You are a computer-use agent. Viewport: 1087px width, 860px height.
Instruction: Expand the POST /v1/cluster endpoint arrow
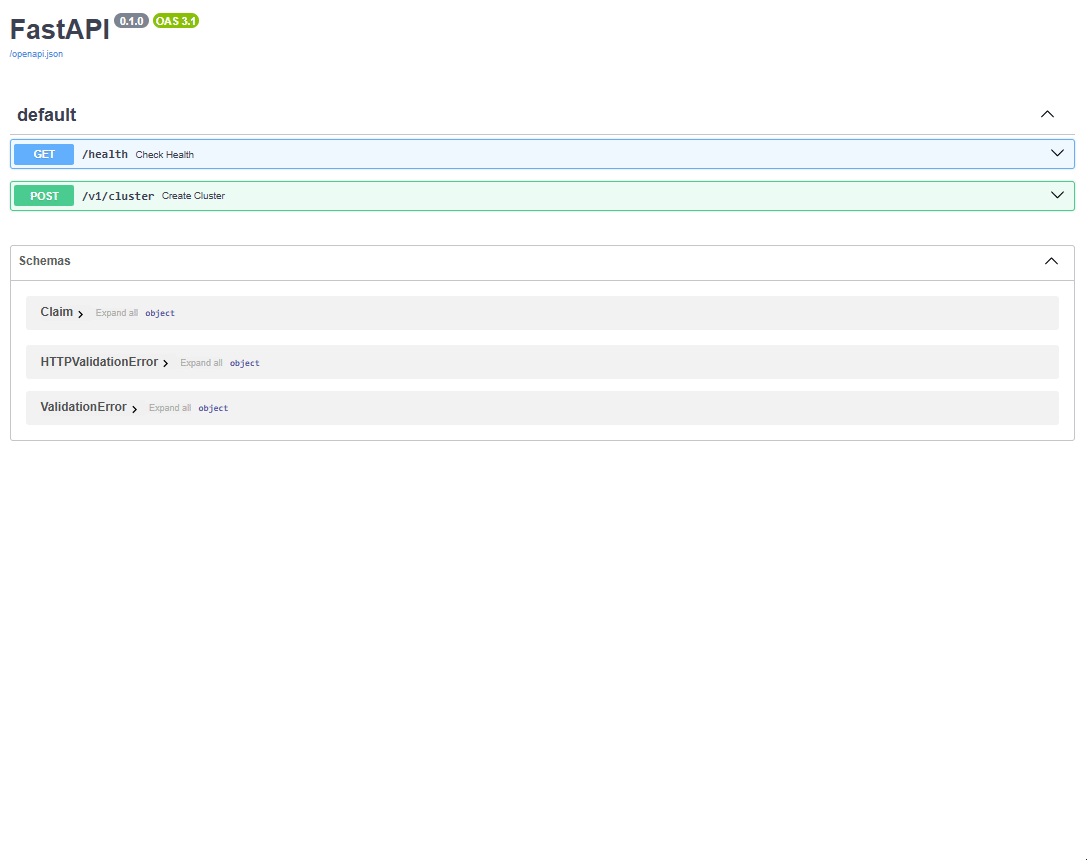[x=1056, y=195]
